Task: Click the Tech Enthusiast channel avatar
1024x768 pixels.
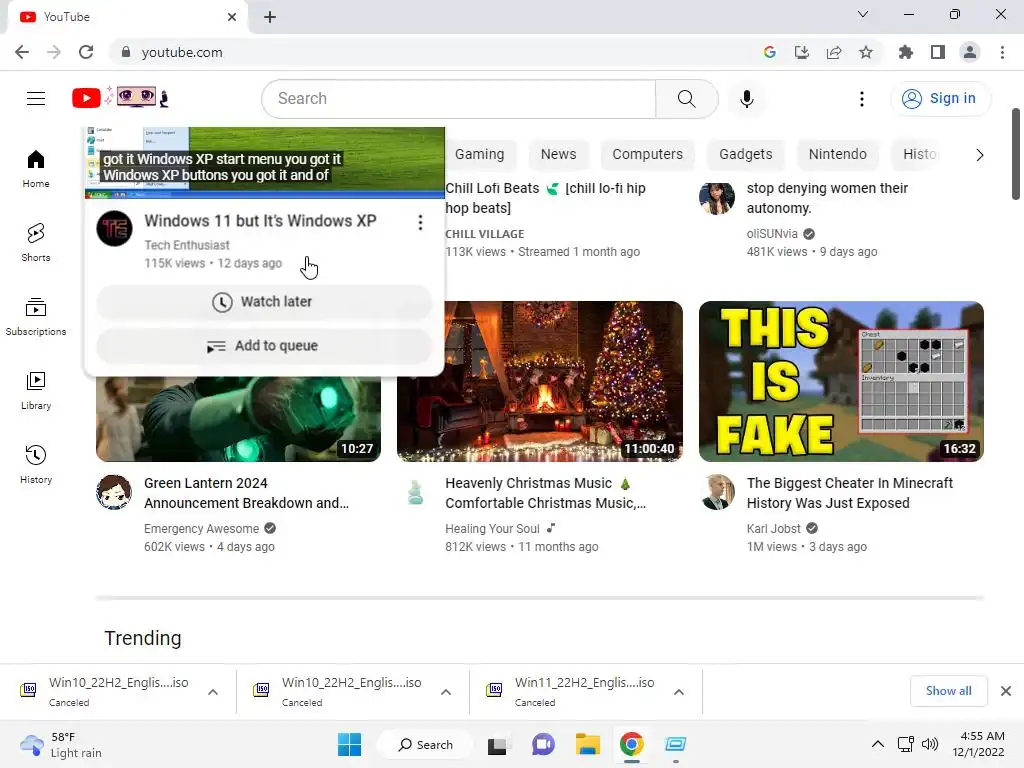Action: [114, 229]
